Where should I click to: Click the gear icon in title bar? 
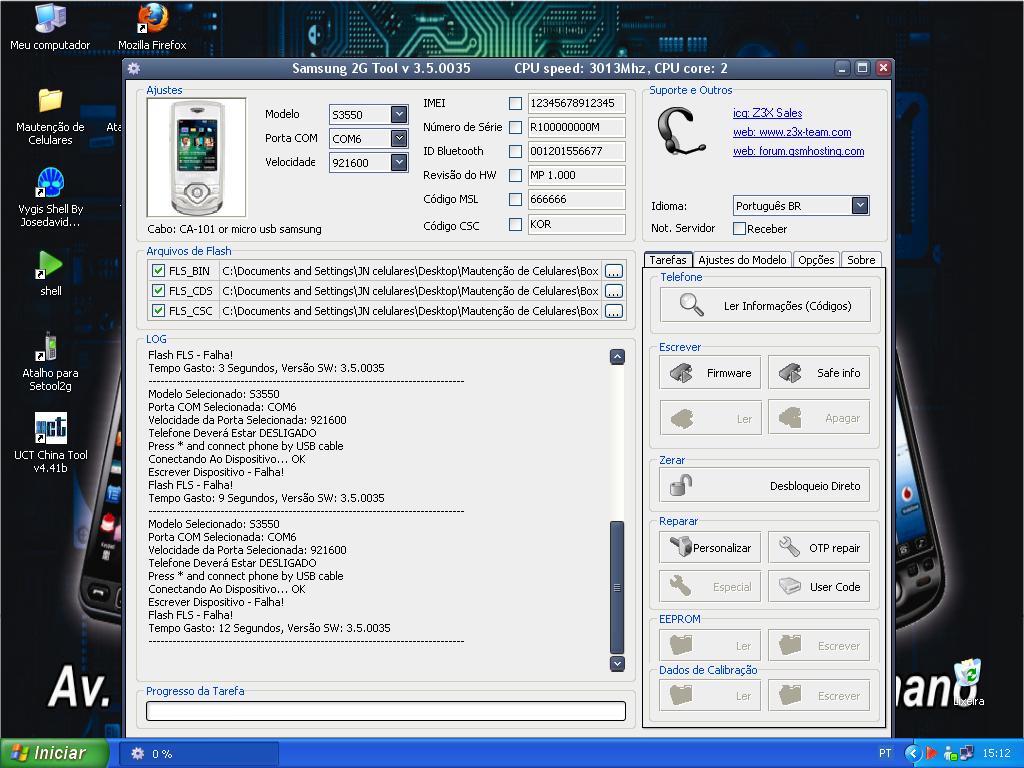pyautogui.click(x=134, y=69)
